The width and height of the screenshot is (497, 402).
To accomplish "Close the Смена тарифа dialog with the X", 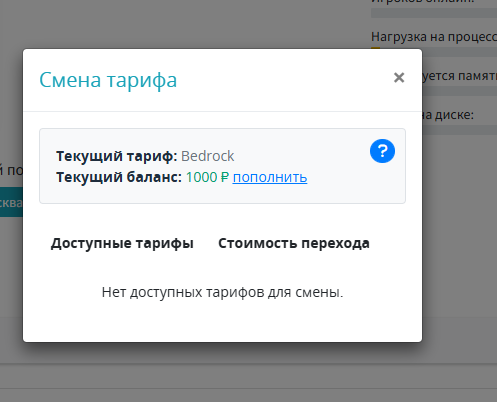I will click(x=399, y=78).
